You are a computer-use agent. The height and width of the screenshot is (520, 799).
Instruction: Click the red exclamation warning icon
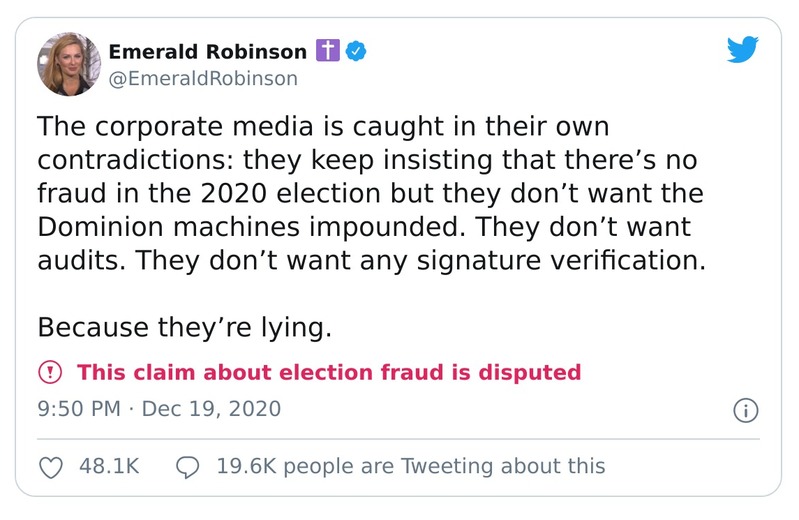point(50,373)
